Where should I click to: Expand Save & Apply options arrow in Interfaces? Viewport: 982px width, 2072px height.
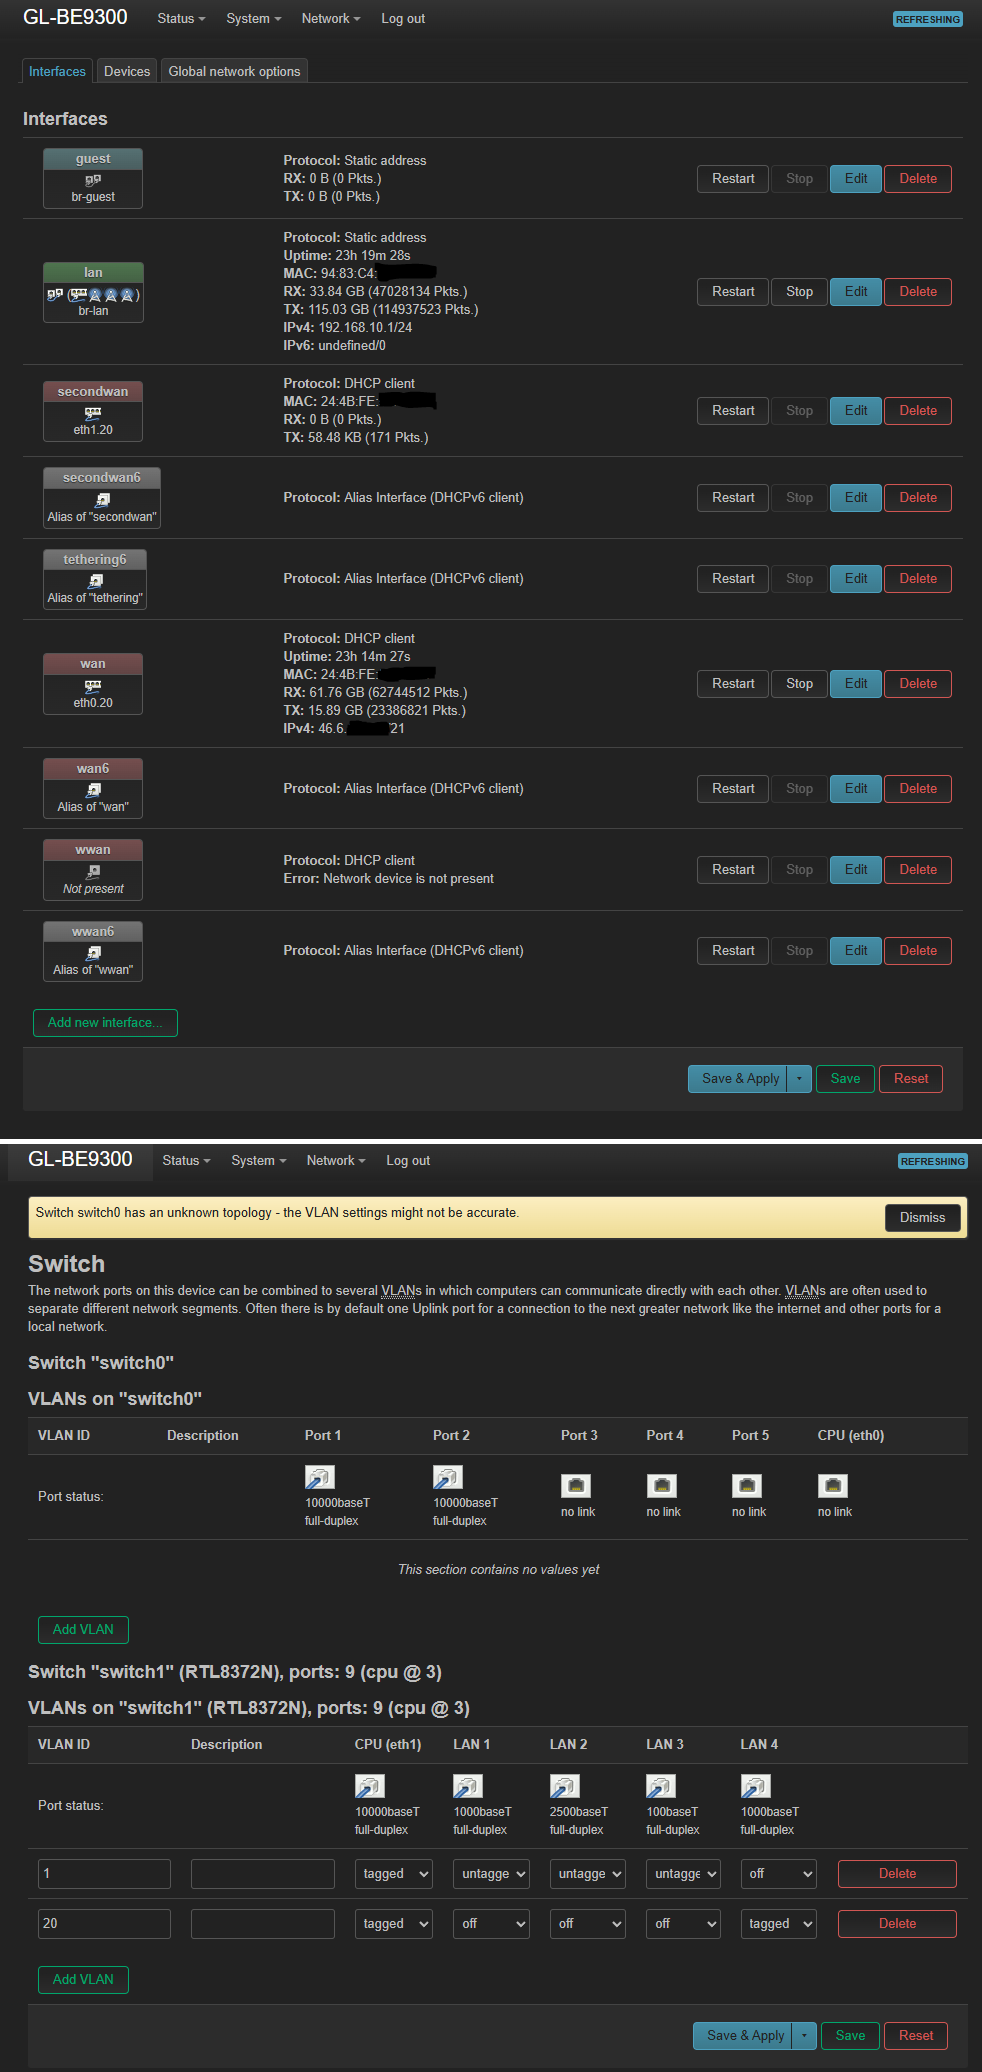coord(799,1079)
